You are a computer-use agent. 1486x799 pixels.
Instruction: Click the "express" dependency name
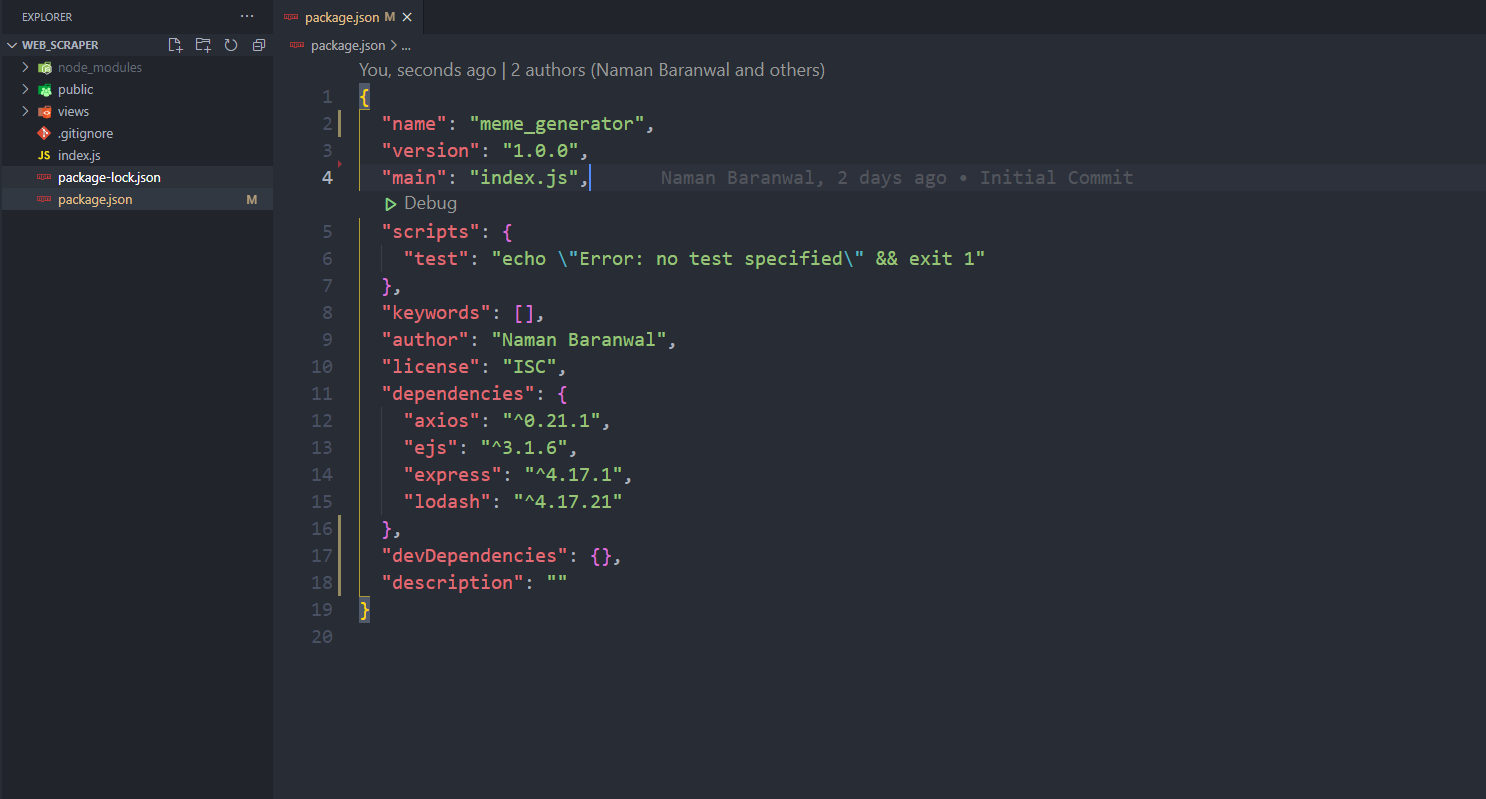tap(453, 474)
